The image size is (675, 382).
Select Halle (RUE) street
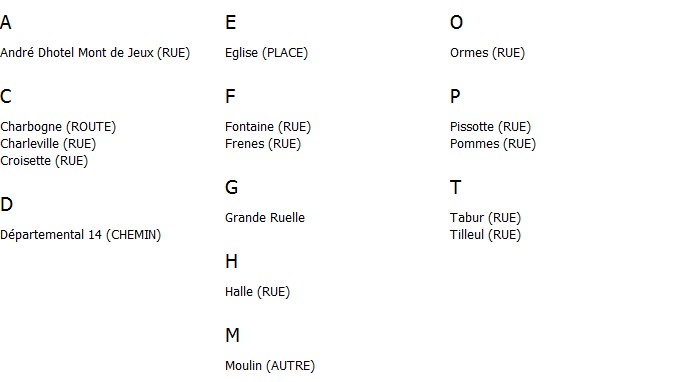point(257,292)
